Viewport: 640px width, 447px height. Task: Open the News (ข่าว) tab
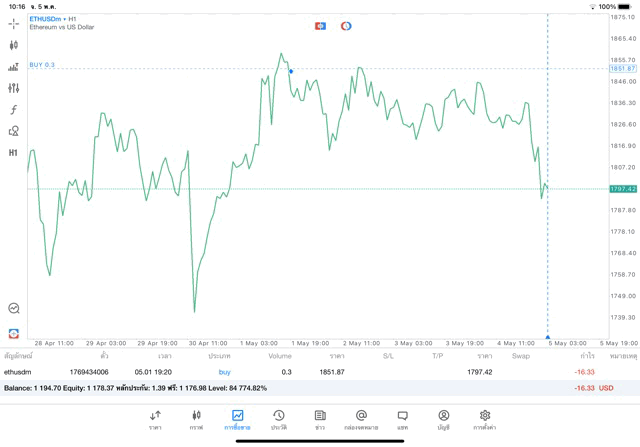point(319,419)
